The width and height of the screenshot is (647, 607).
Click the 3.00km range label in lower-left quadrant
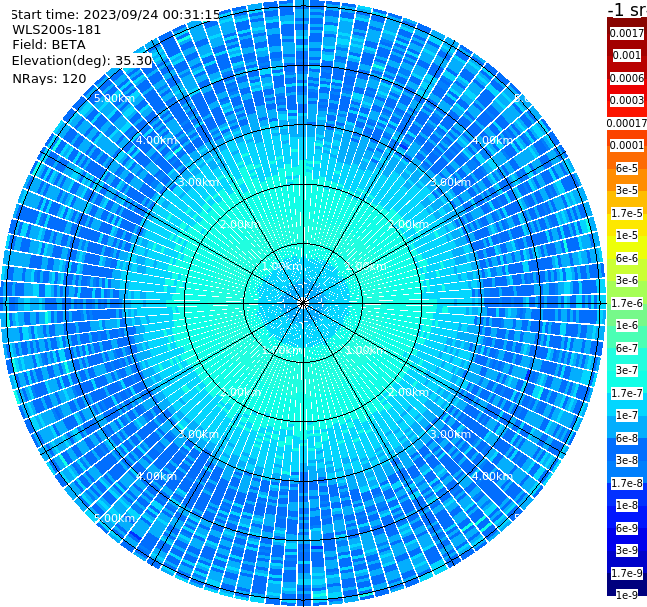tap(198, 434)
